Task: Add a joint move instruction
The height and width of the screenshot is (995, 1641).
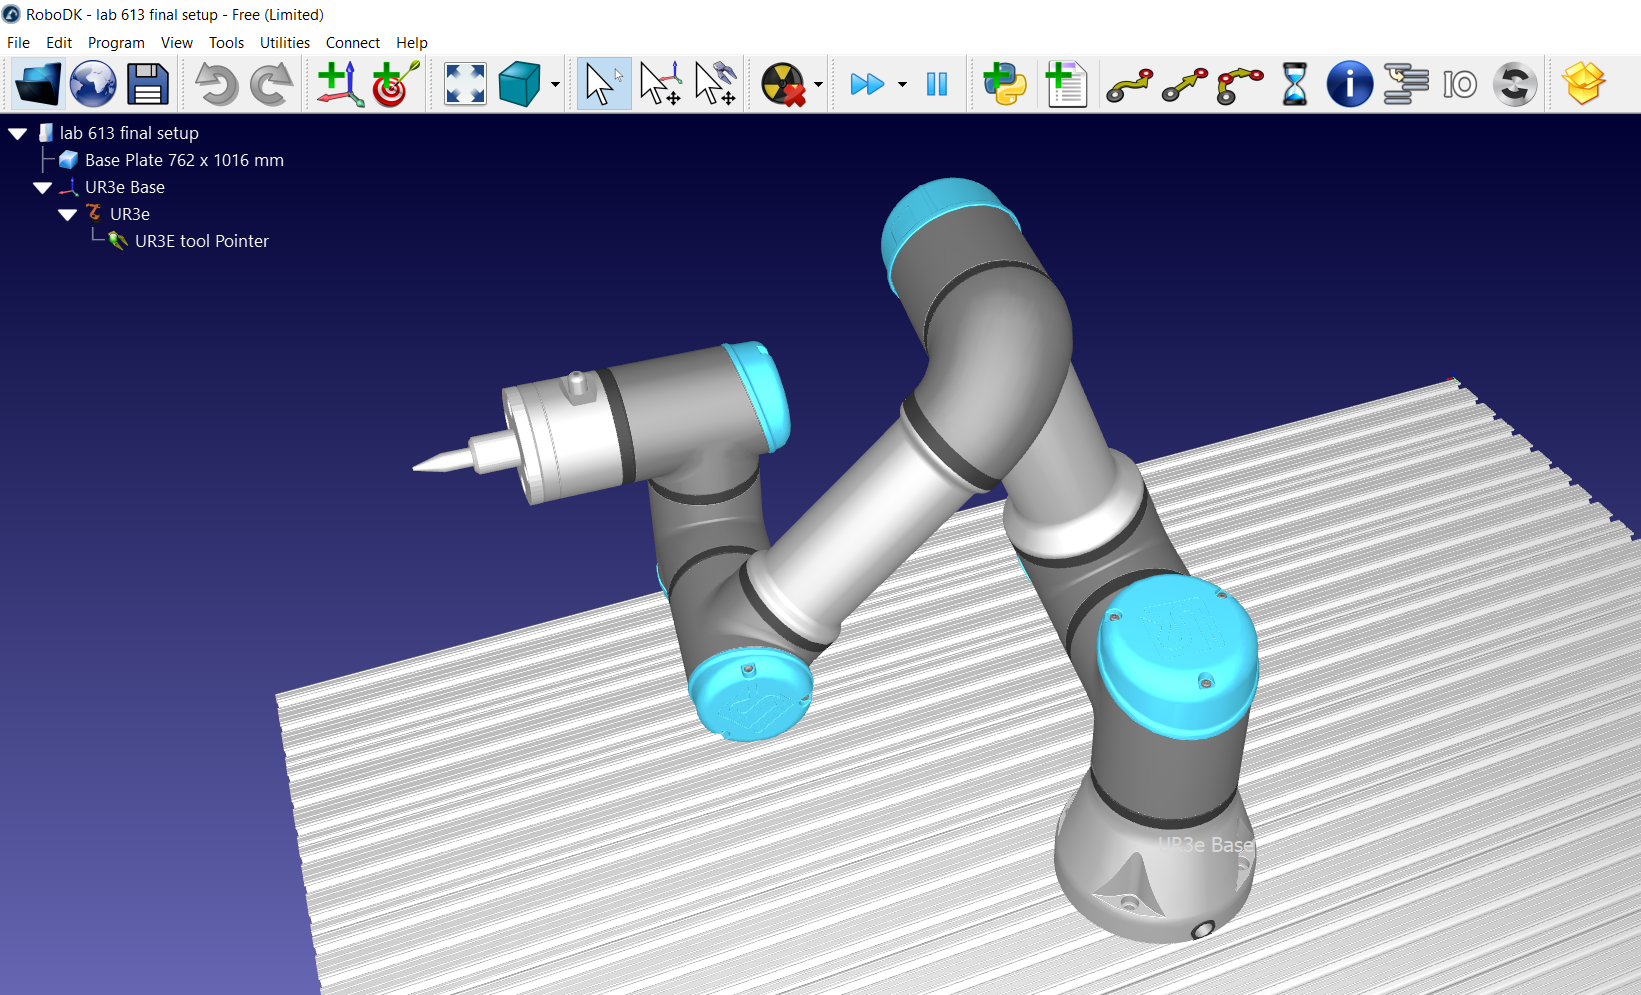Action: pos(1130,85)
